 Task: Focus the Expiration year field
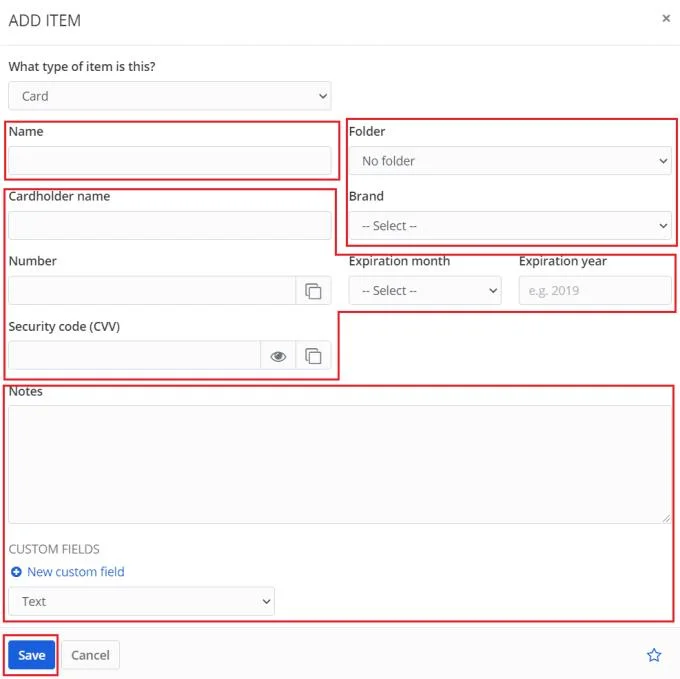(x=595, y=291)
